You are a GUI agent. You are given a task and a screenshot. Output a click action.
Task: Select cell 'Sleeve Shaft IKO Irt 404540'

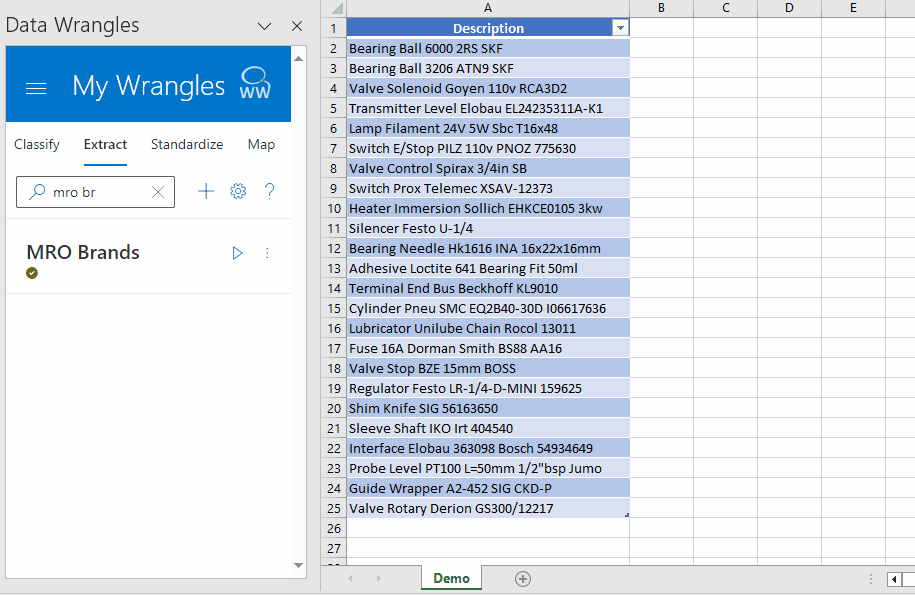tap(488, 428)
